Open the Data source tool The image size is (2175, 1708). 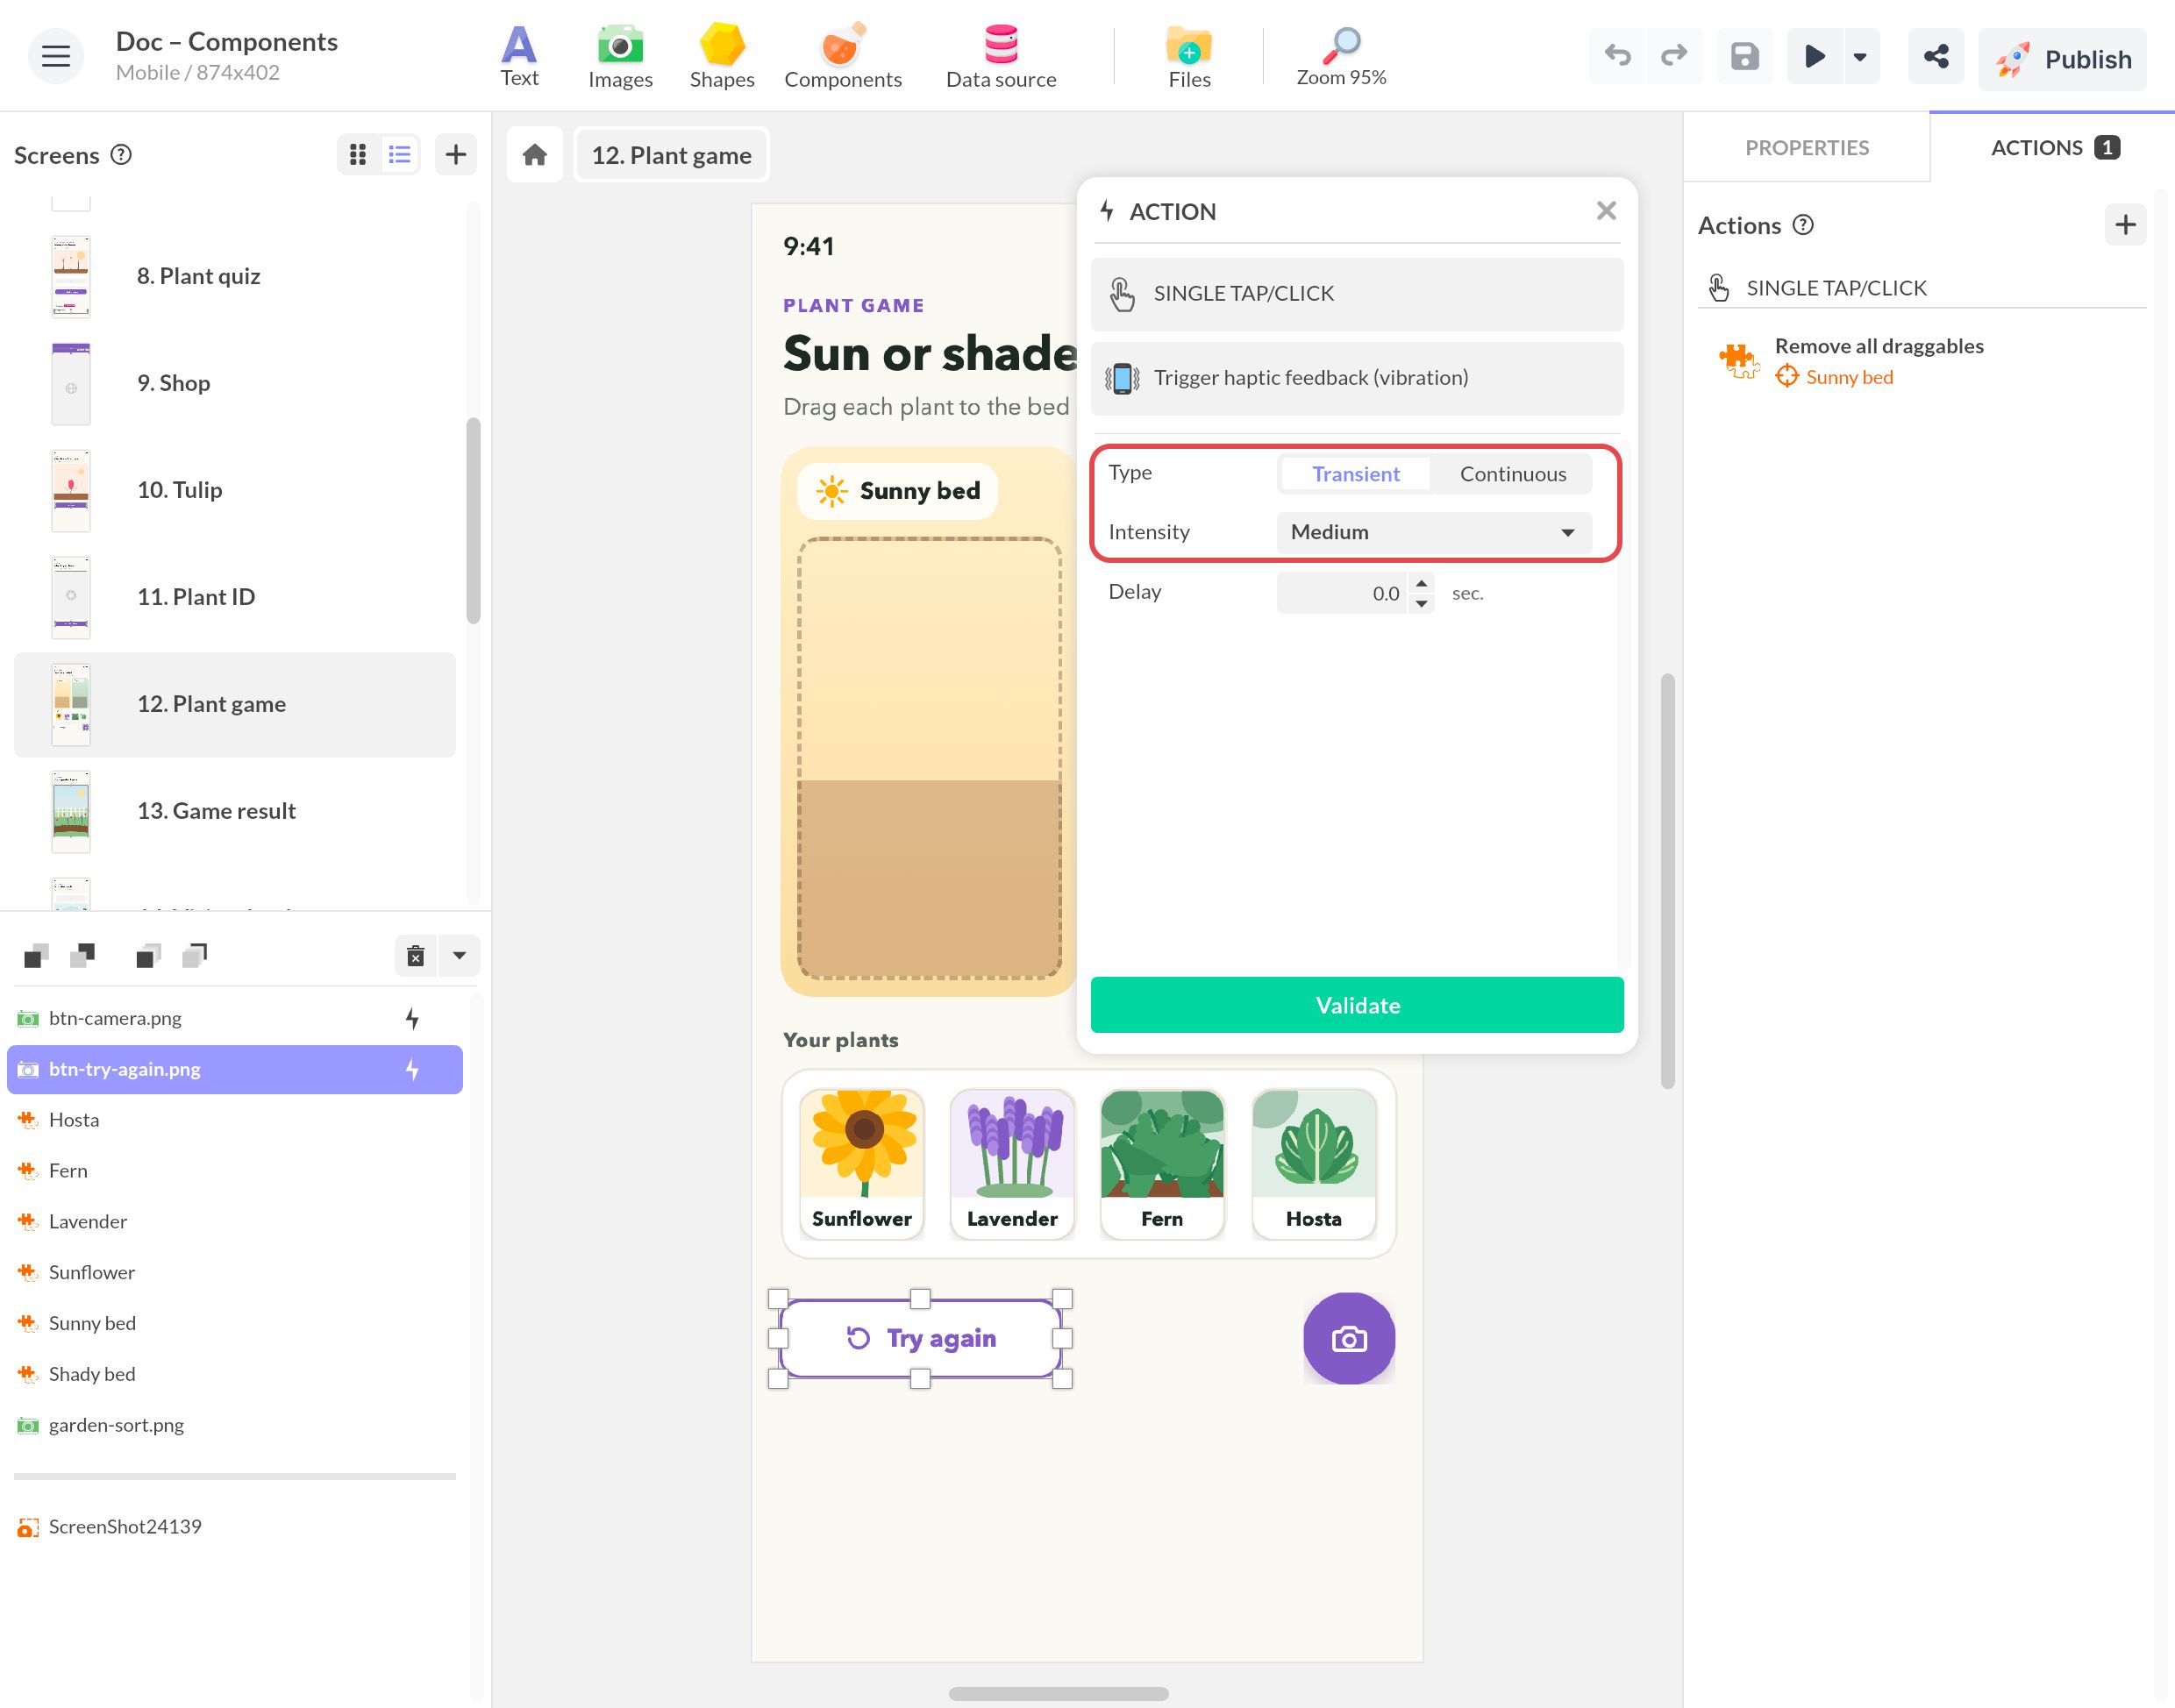(1000, 57)
